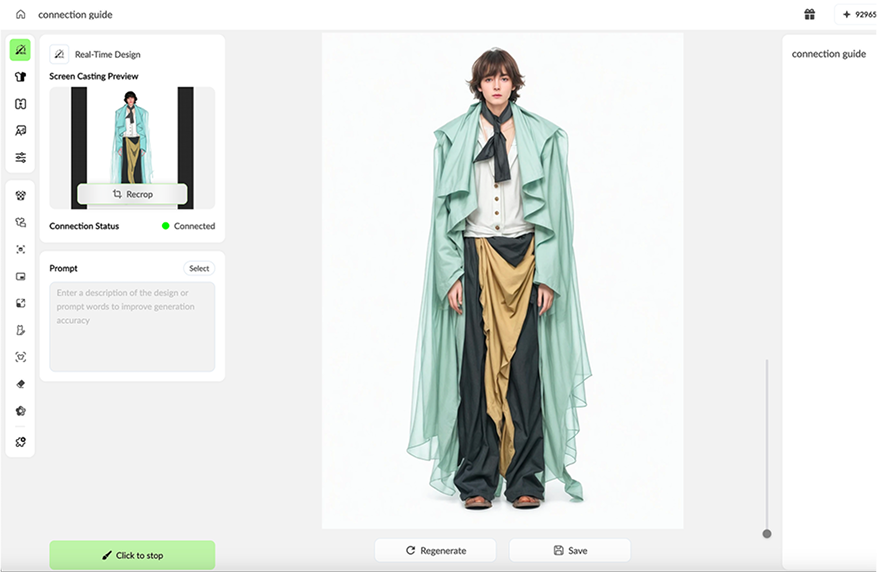Open the connection guide panel on the right
The height and width of the screenshot is (572, 877).
(828, 54)
